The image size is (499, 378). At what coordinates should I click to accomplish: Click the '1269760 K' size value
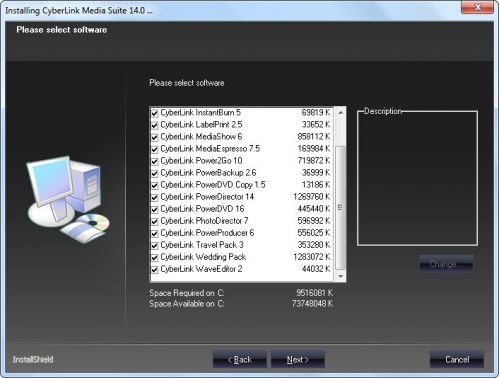pyautogui.click(x=311, y=197)
